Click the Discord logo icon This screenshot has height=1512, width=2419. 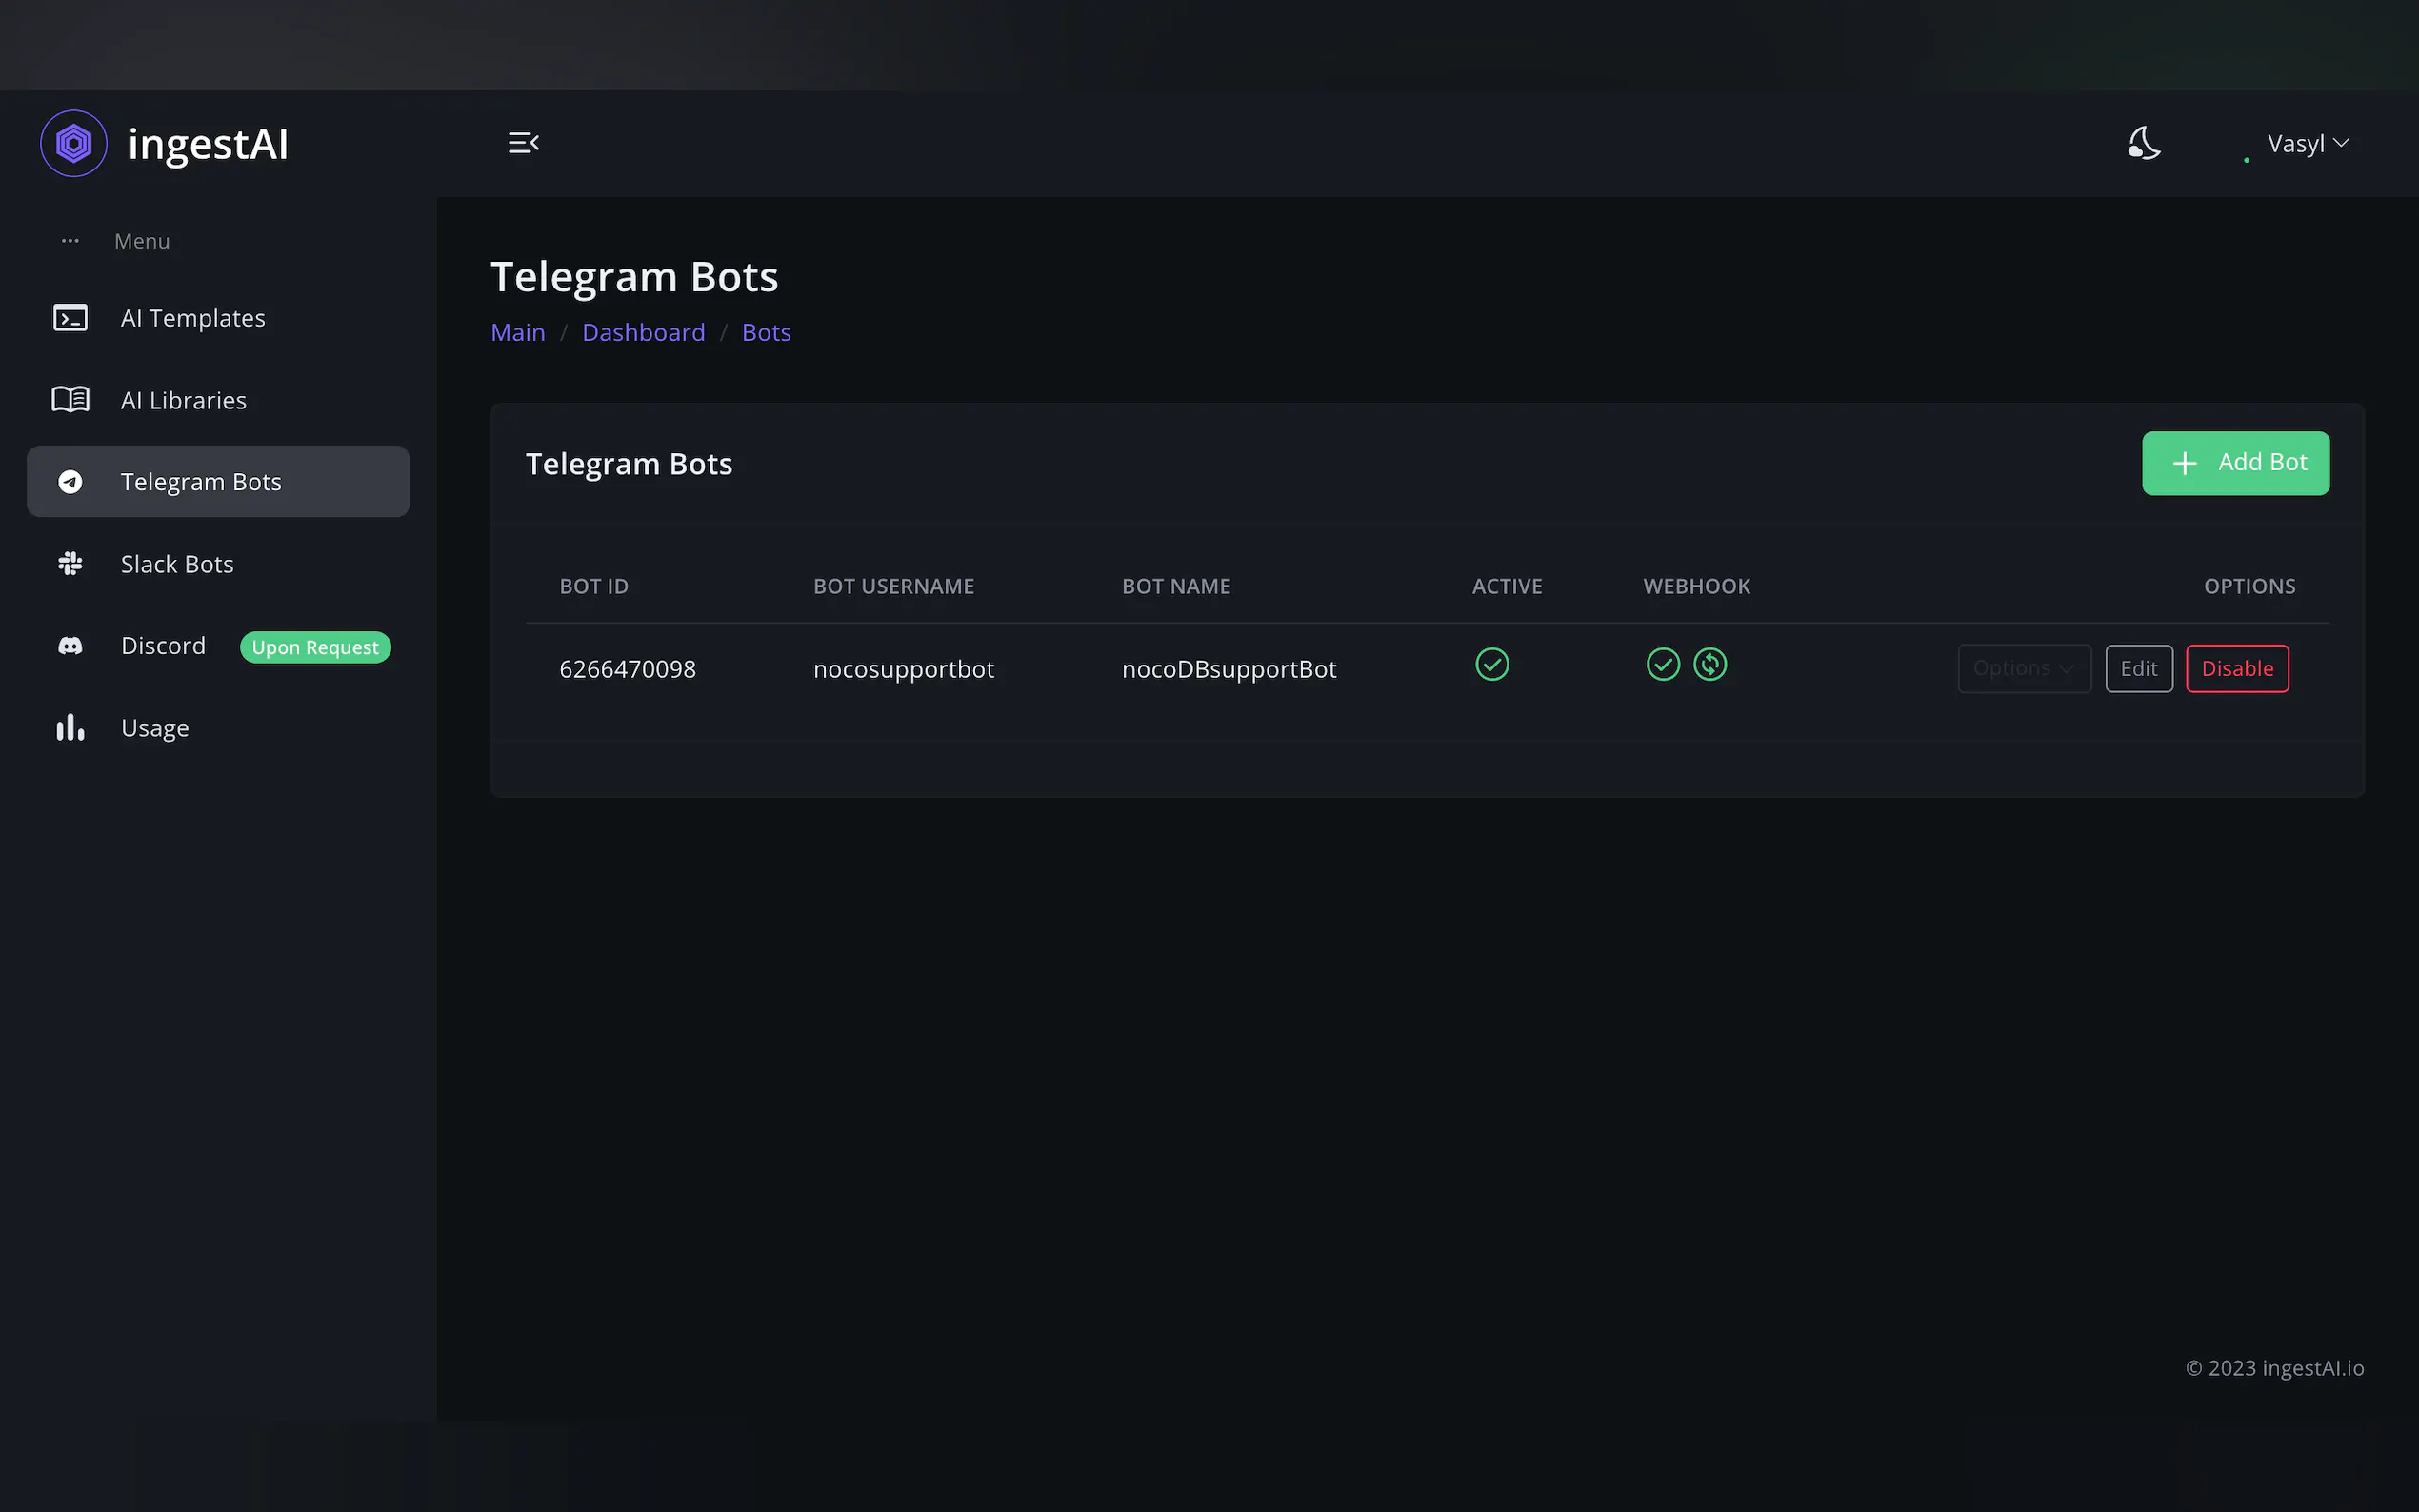(x=70, y=646)
